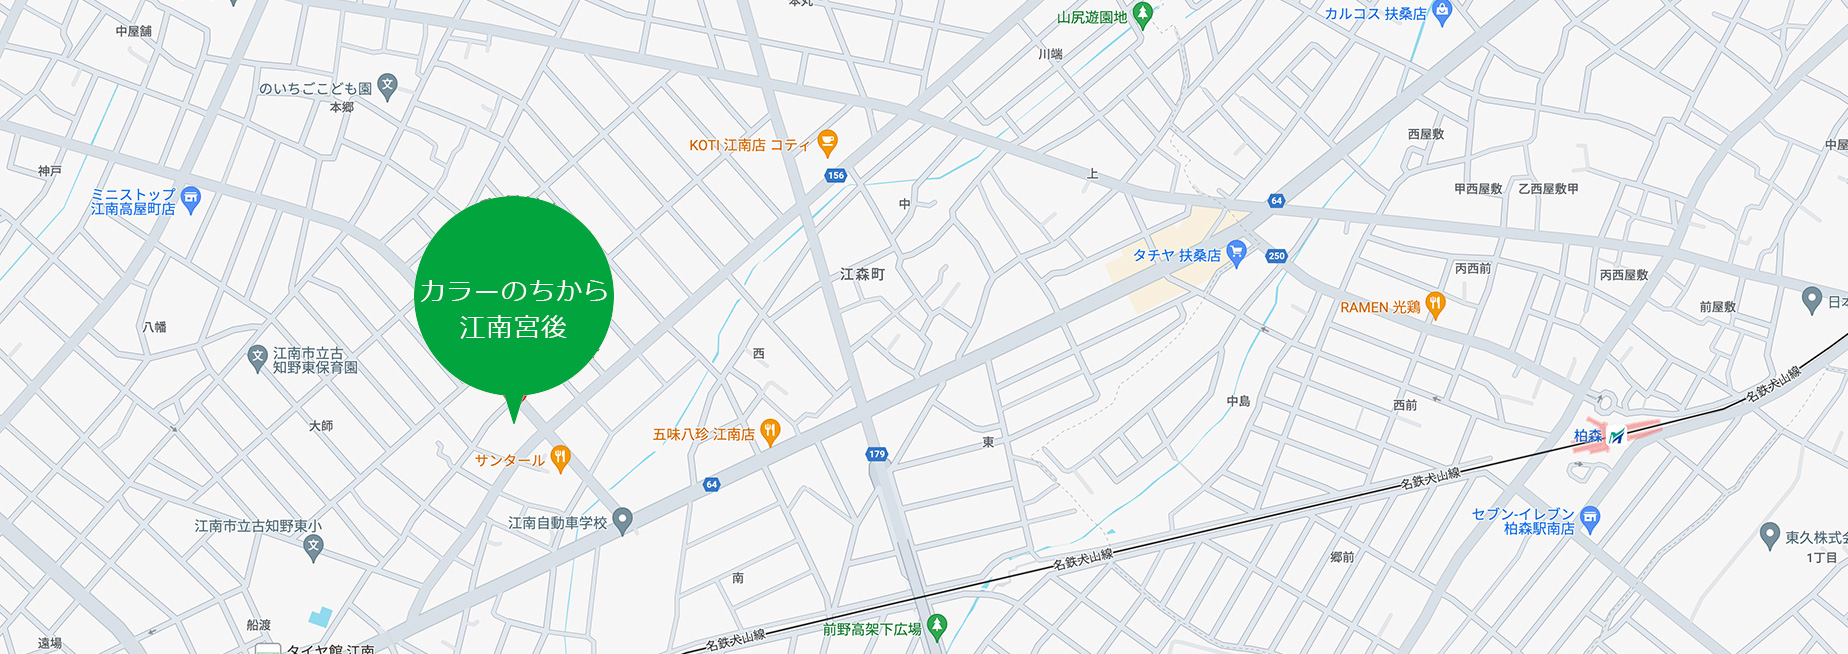Viewport: 1848px width, 654px height.
Task: Click the 東久株式会社 location pin
Action: pyautogui.click(x=1770, y=535)
